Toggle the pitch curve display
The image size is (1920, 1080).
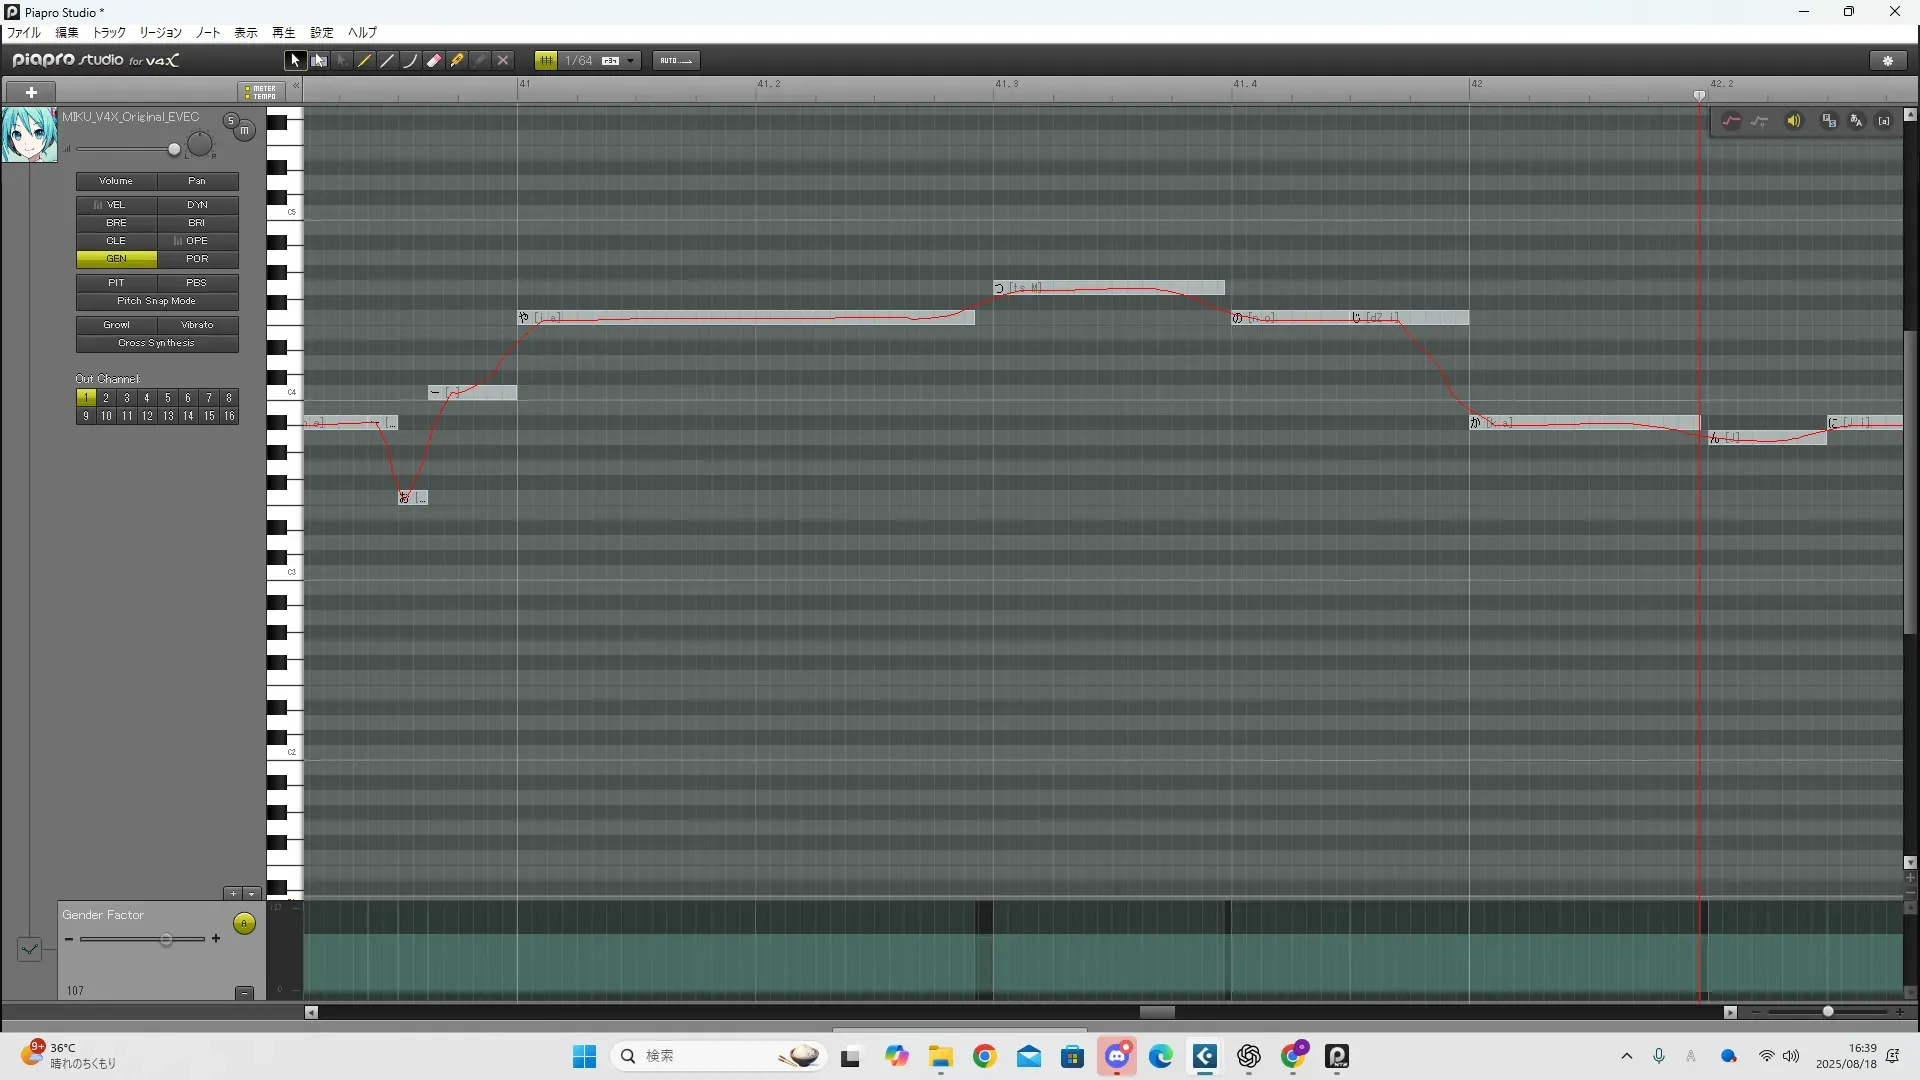(x=1731, y=121)
